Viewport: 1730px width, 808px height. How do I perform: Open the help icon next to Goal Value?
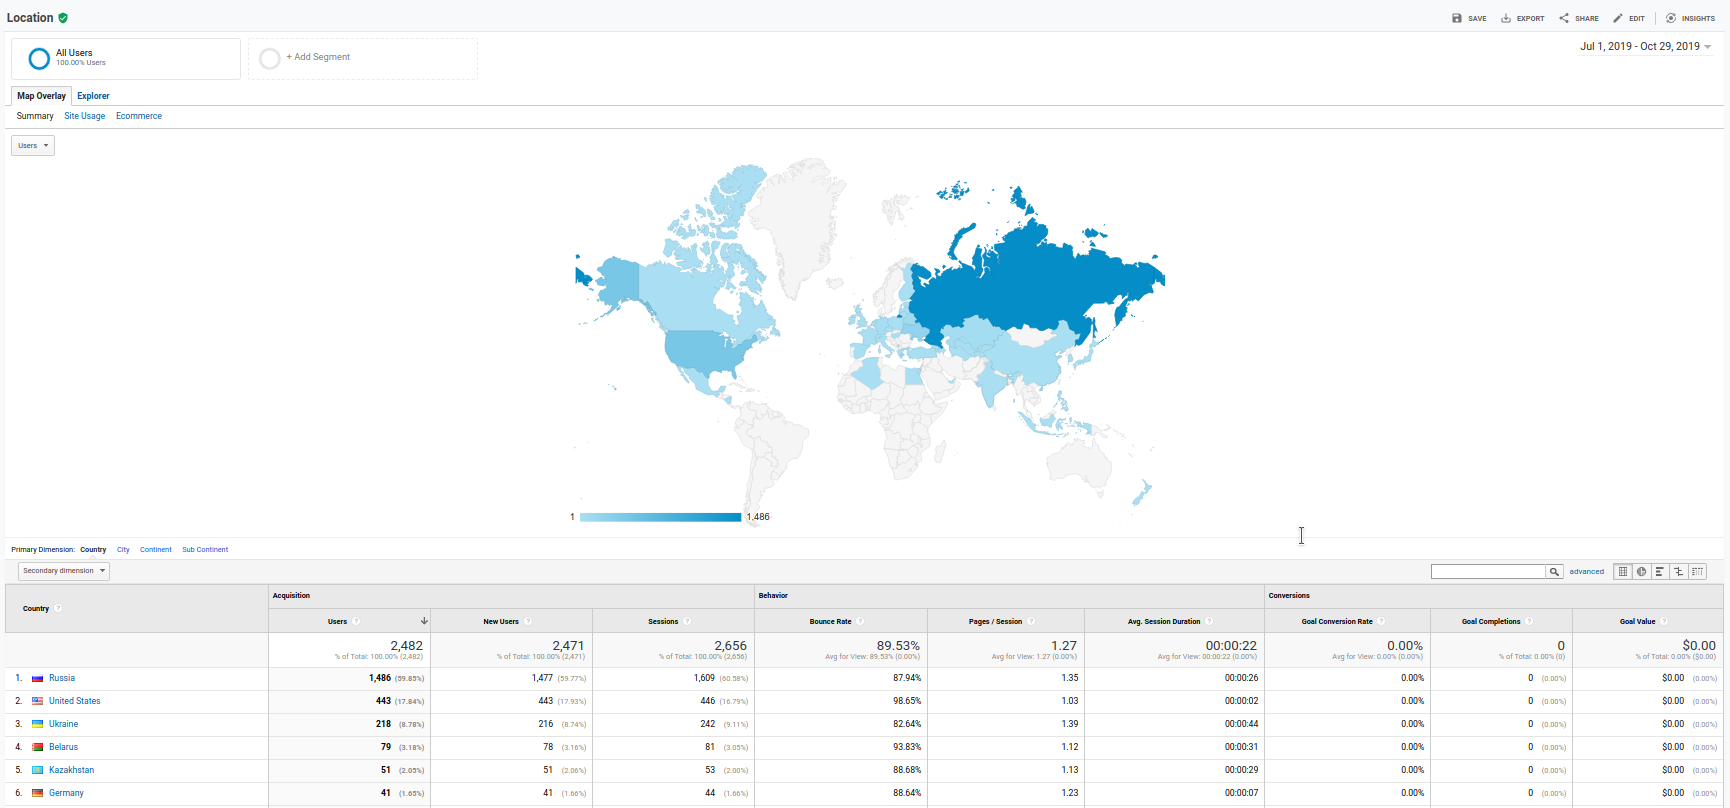click(x=1664, y=621)
